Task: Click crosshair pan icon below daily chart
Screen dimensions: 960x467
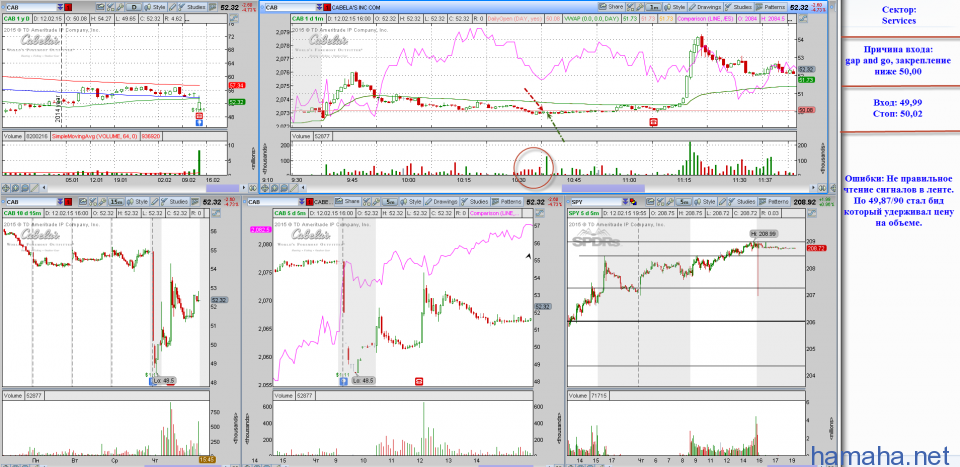Action: tap(6, 188)
